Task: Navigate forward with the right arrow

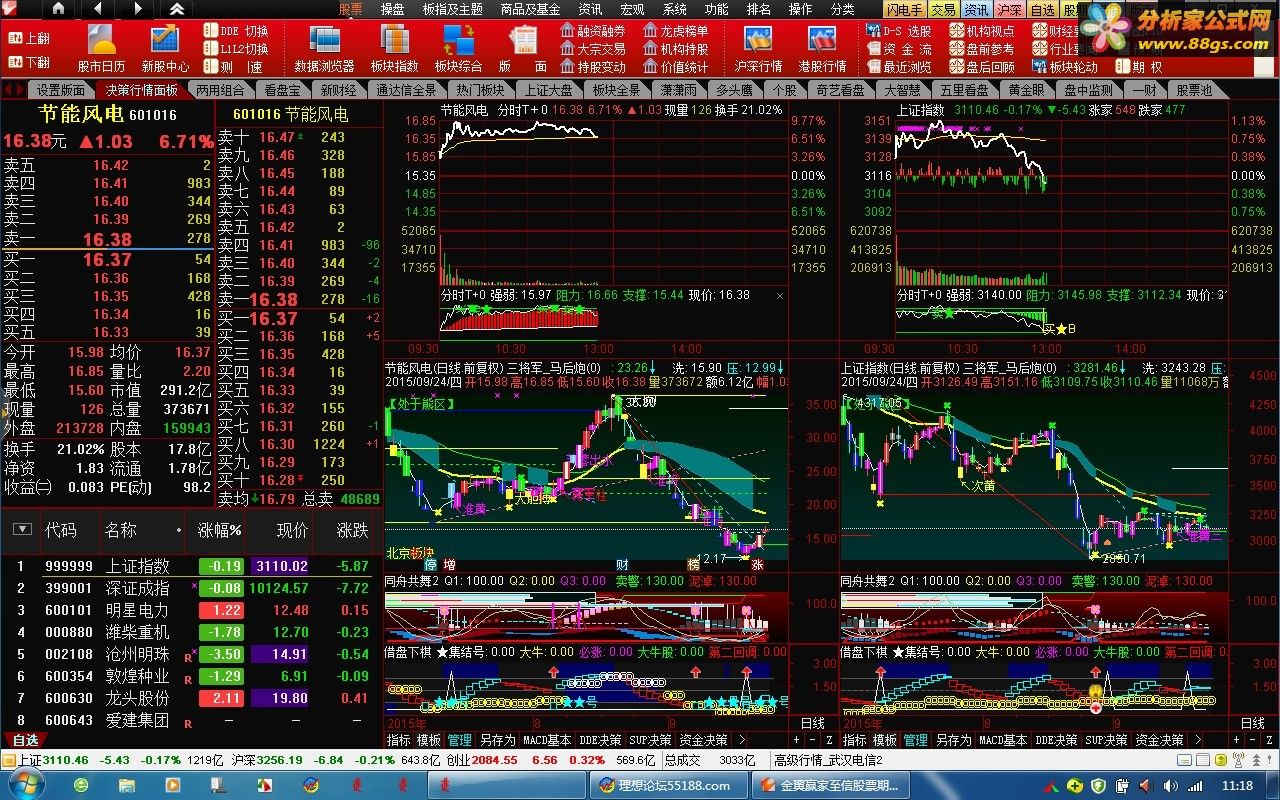Action: point(136,9)
